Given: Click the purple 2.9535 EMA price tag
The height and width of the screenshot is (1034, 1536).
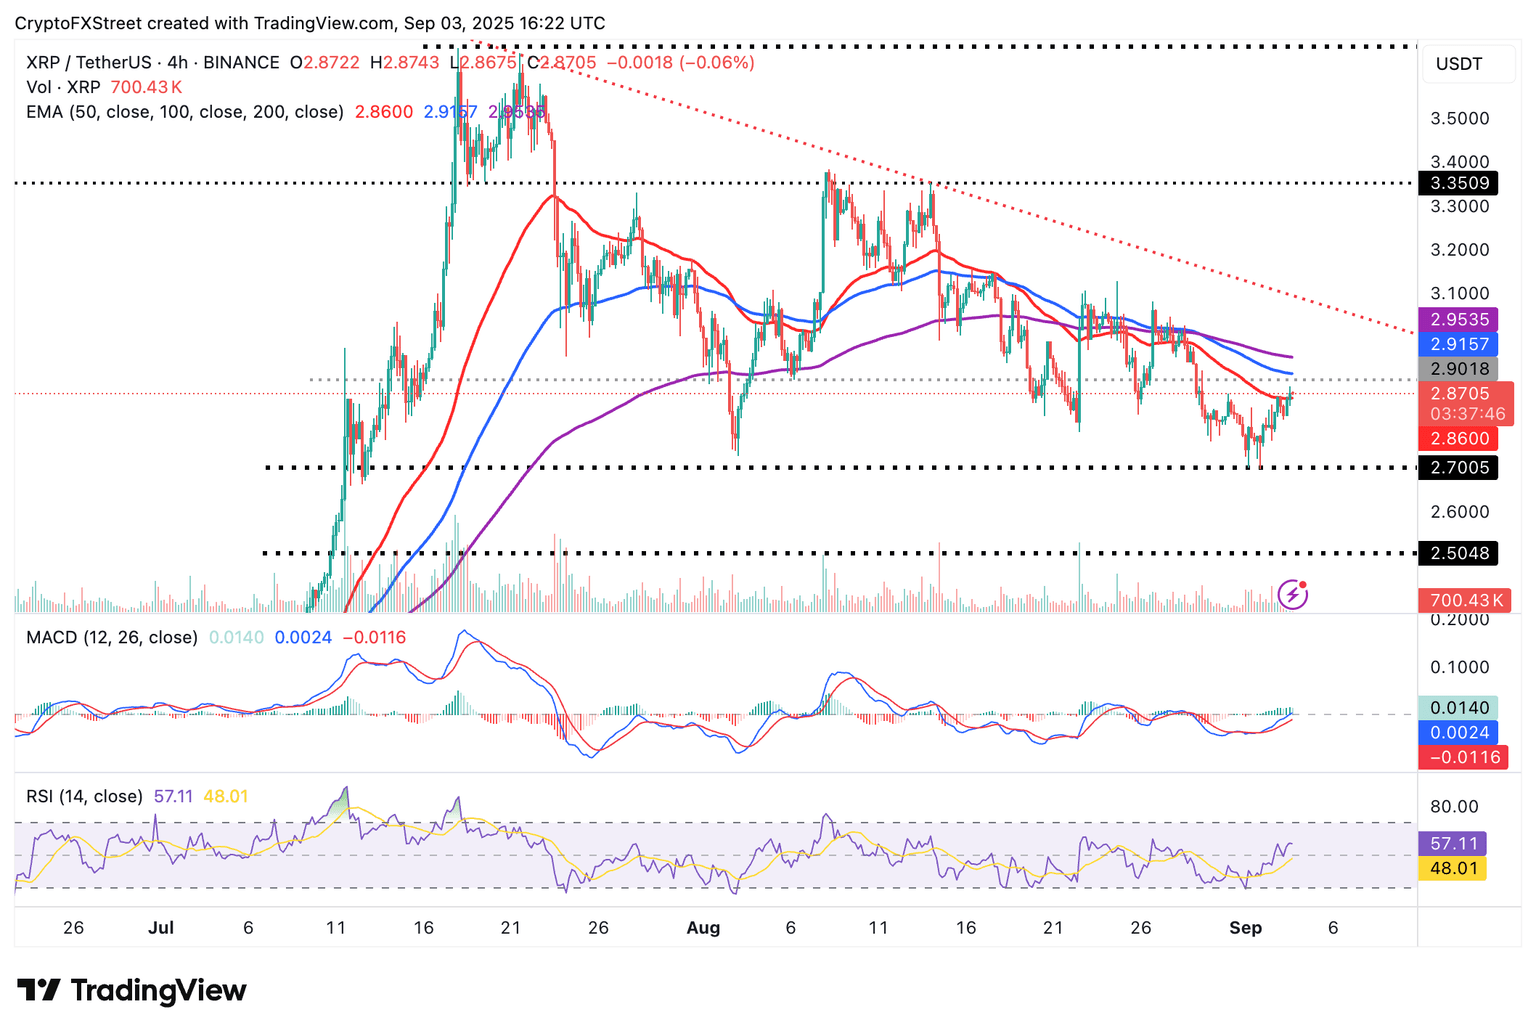Looking at the screenshot, I should (x=1459, y=320).
